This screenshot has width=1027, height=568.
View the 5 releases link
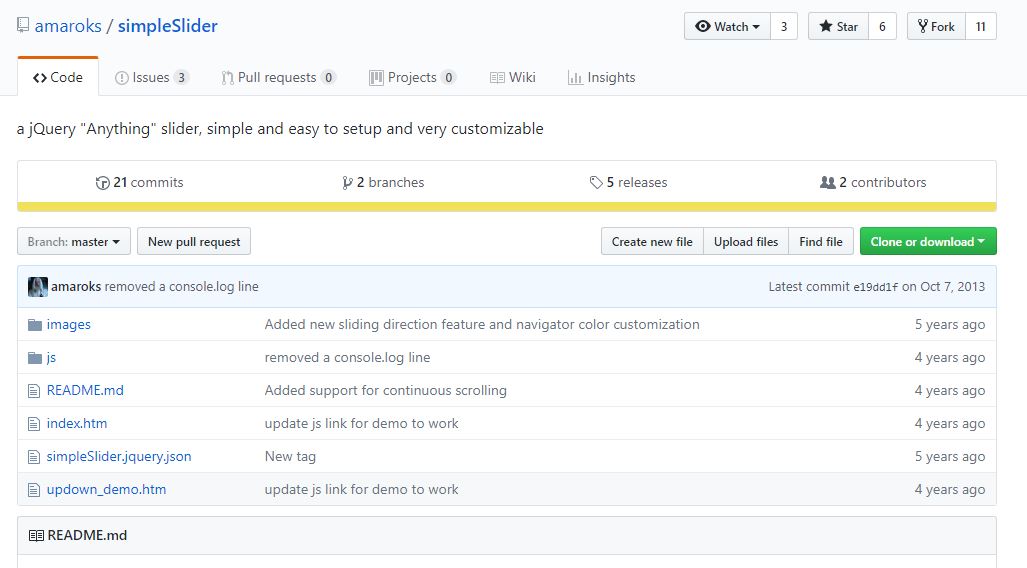click(628, 183)
